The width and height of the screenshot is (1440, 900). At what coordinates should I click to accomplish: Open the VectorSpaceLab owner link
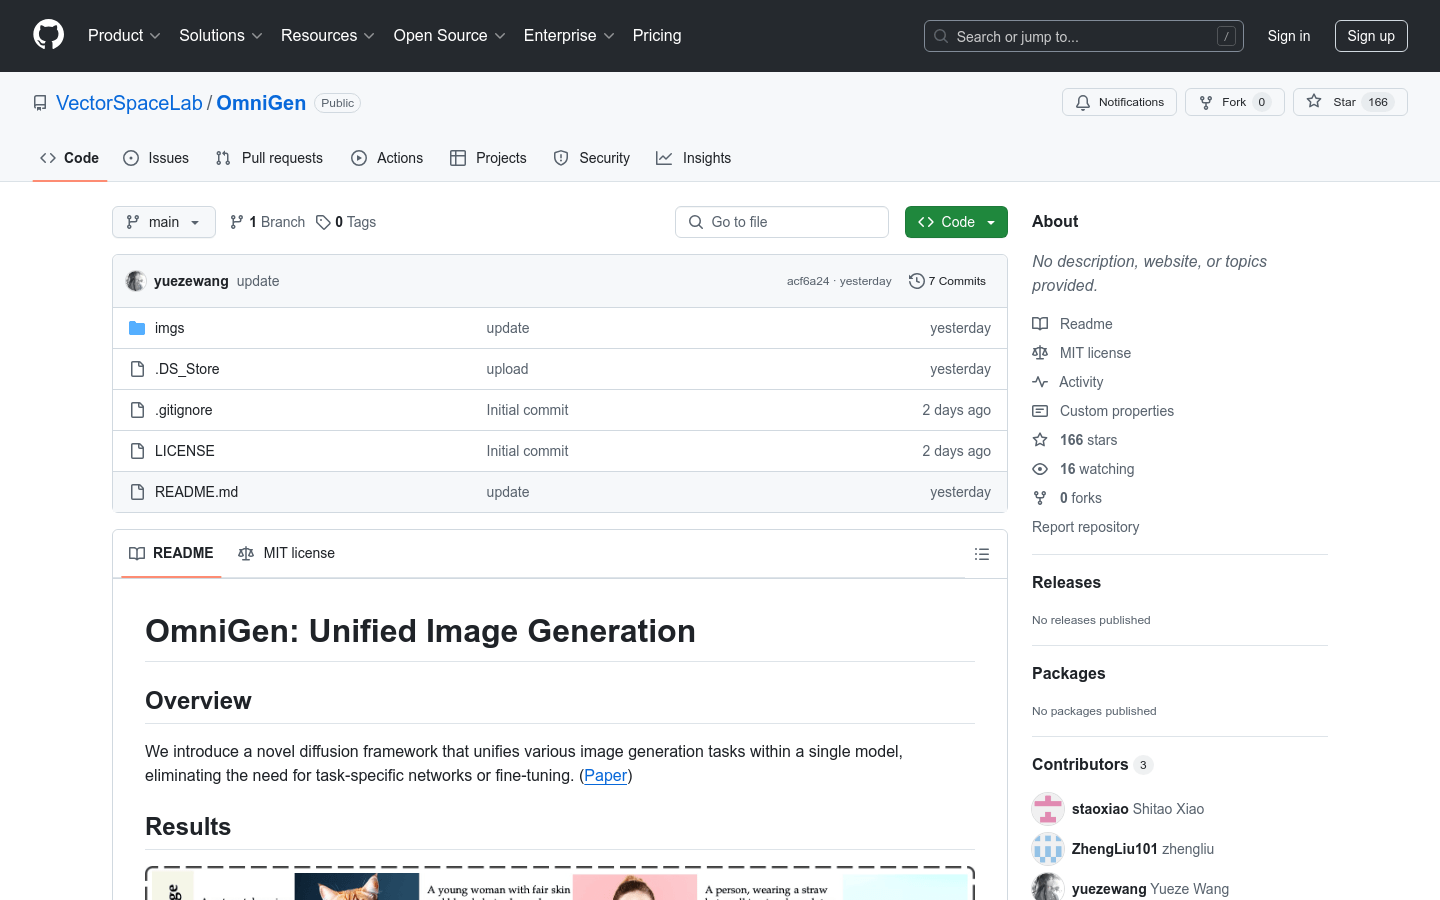point(129,103)
